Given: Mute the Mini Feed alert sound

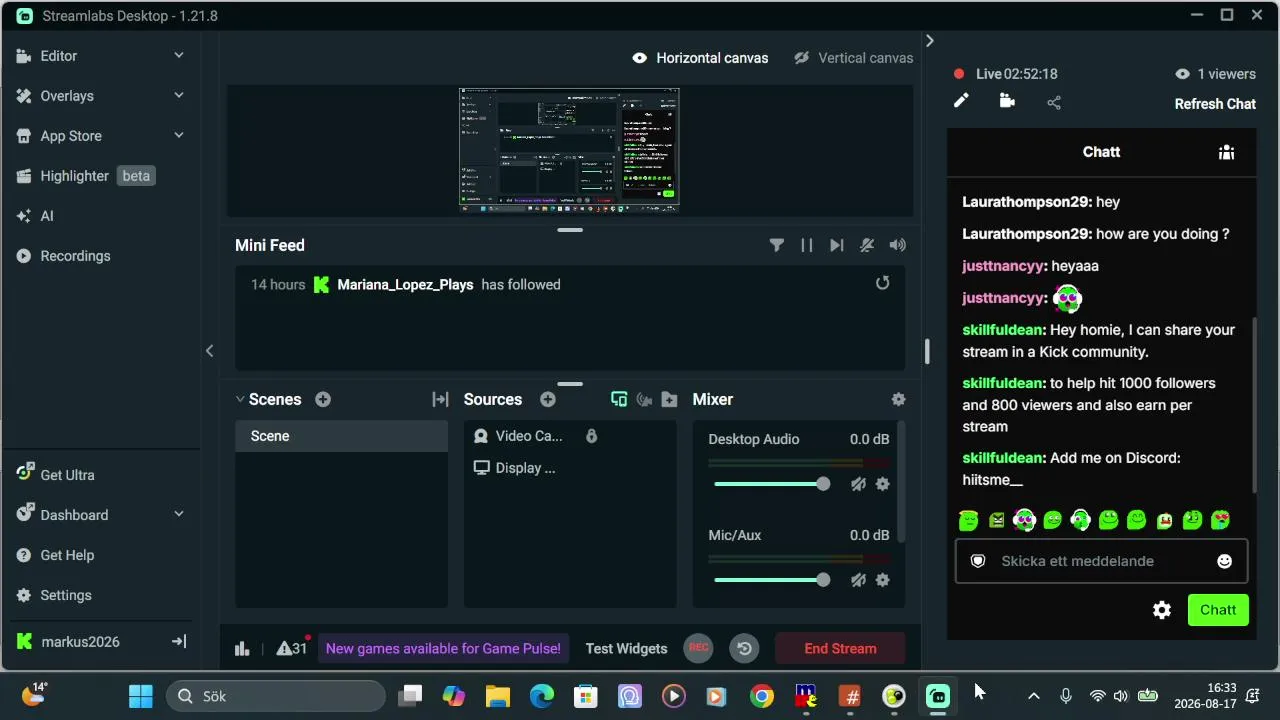Looking at the screenshot, I should click(x=898, y=245).
